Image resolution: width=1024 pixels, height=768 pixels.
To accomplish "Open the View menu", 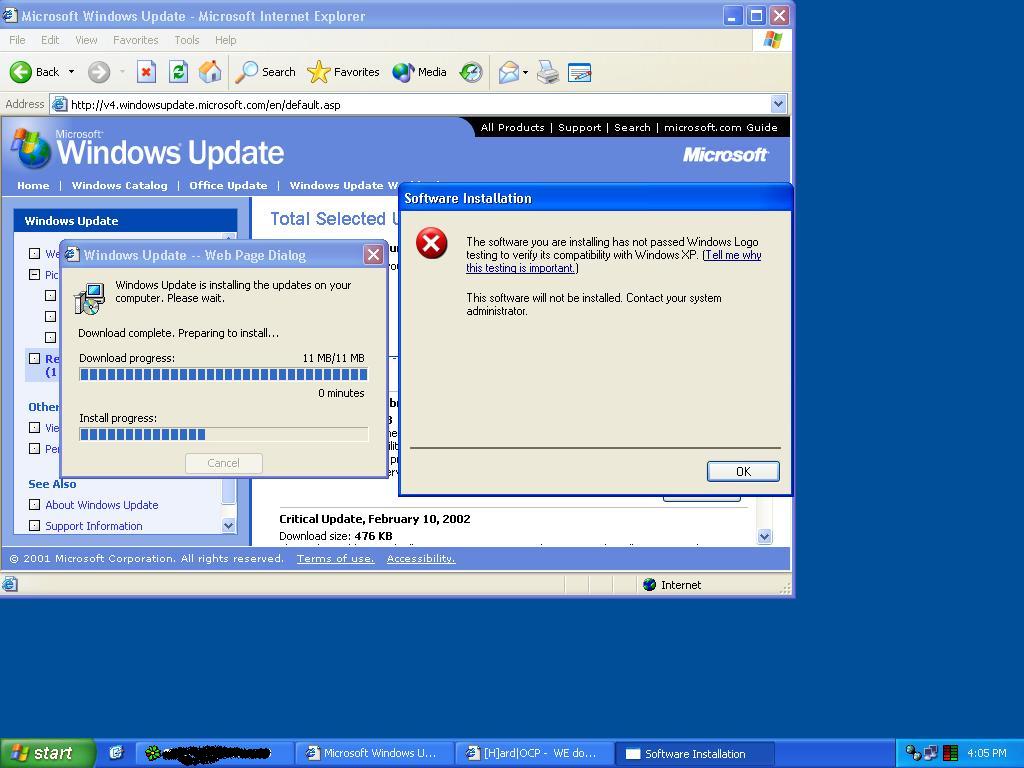I will click(x=86, y=40).
